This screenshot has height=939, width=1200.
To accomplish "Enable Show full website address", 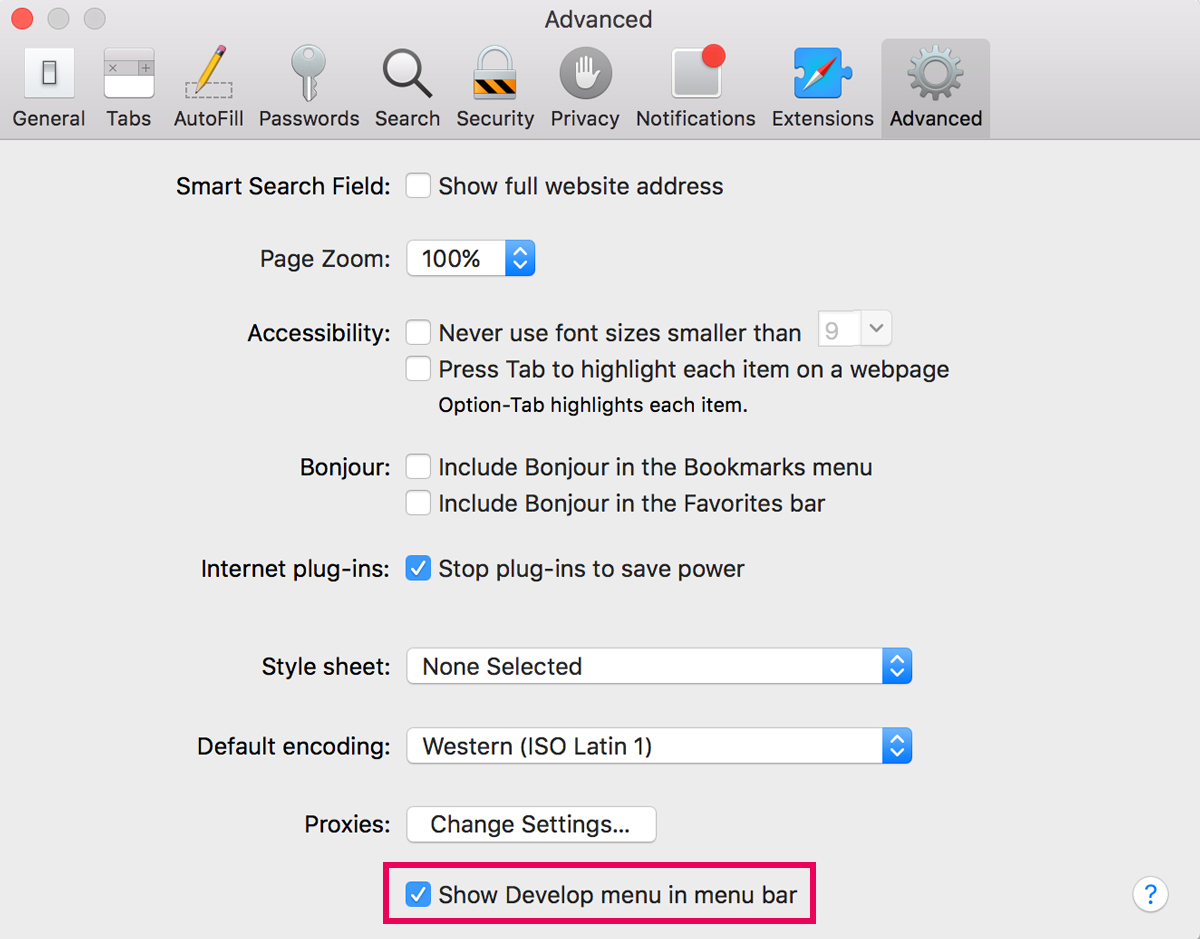I will click(418, 186).
